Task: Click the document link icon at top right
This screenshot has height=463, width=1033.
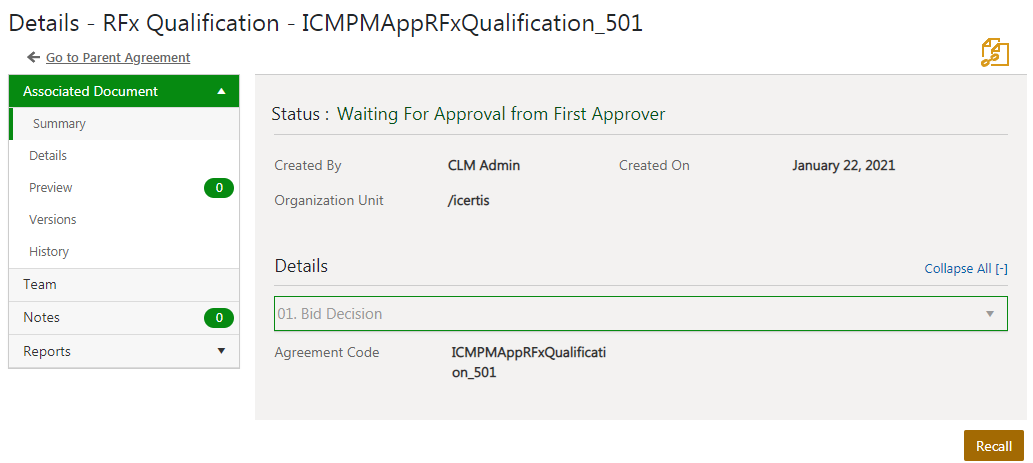Action: (x=995, y=53)
